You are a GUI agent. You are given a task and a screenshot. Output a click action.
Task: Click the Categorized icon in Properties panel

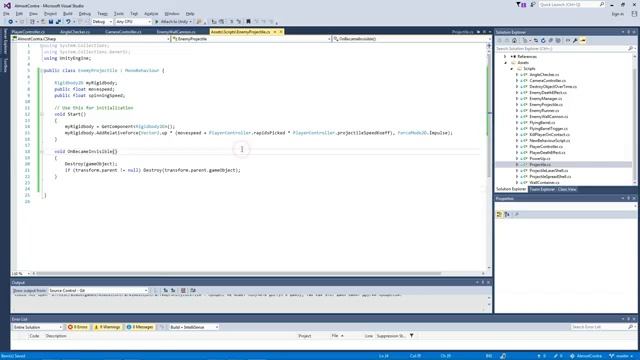click(500, 214)
